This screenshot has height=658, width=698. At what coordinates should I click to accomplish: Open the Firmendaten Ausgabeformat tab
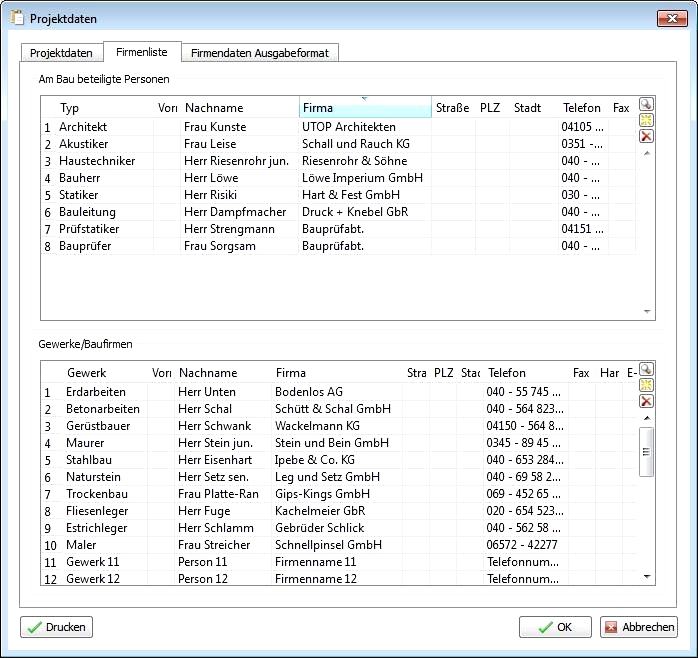pyautogui.click(x=260, y=53)
